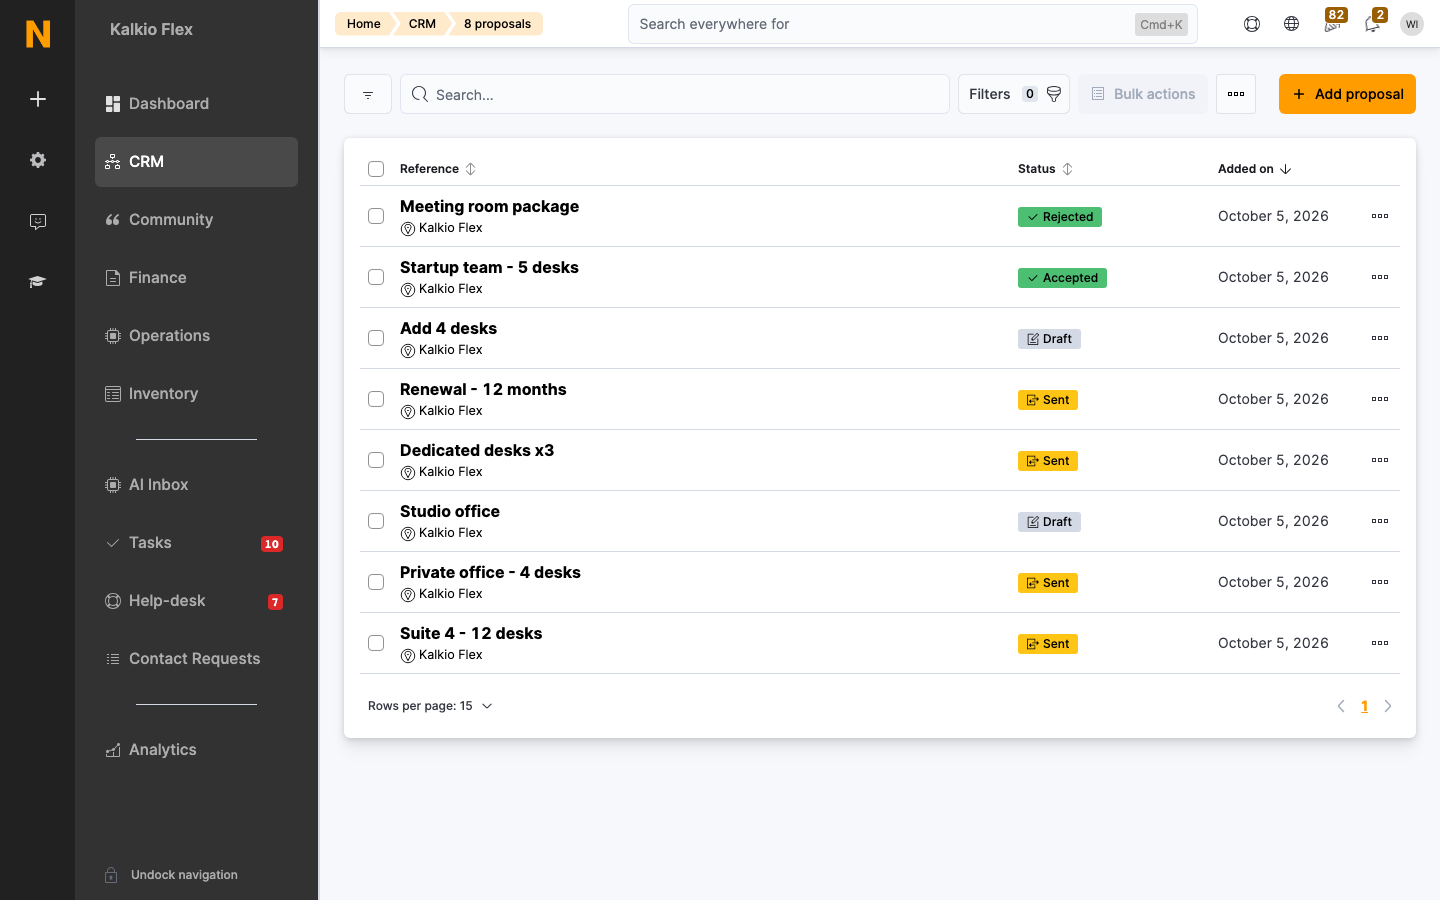Click the plus icon in left rail

pyautogui.click(x=38, y=99)
